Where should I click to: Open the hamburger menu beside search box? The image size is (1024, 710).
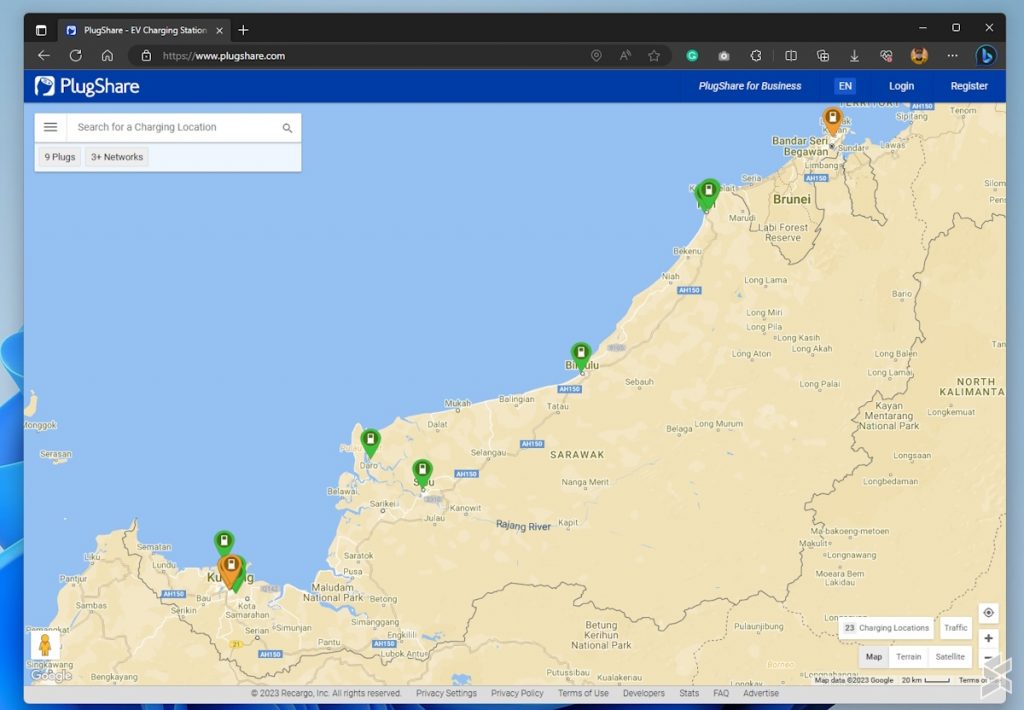[x=50, y=127]
